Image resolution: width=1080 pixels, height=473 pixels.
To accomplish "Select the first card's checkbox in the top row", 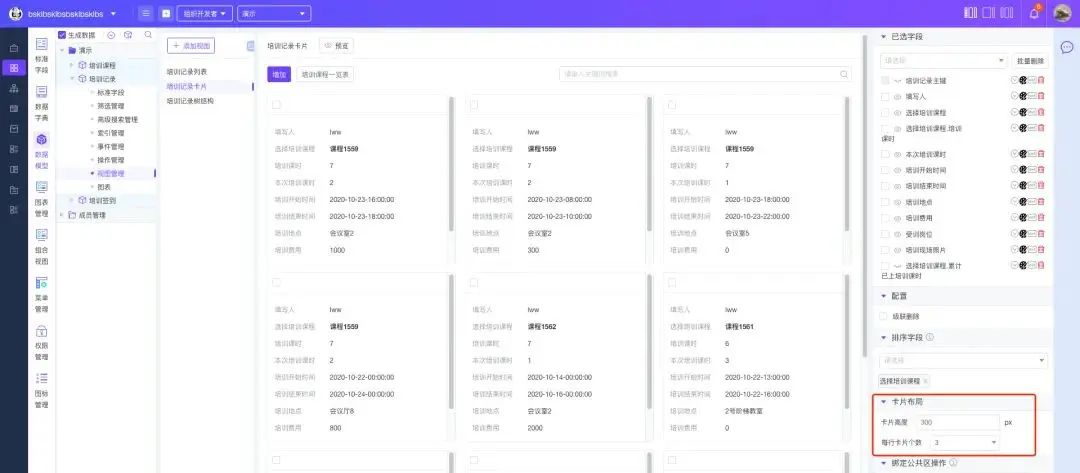I will tap(277, 105).
